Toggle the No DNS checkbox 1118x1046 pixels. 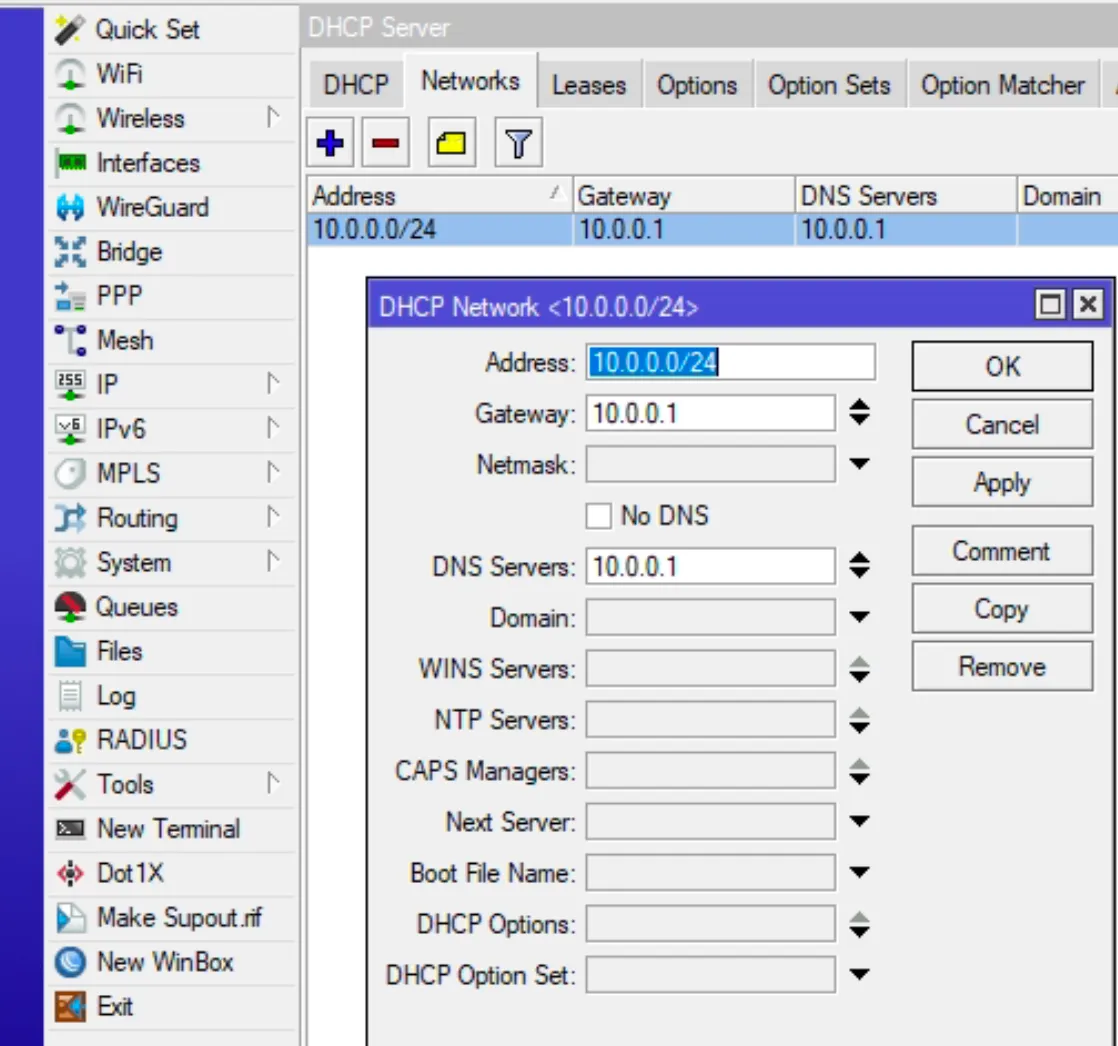pos(598,516)
